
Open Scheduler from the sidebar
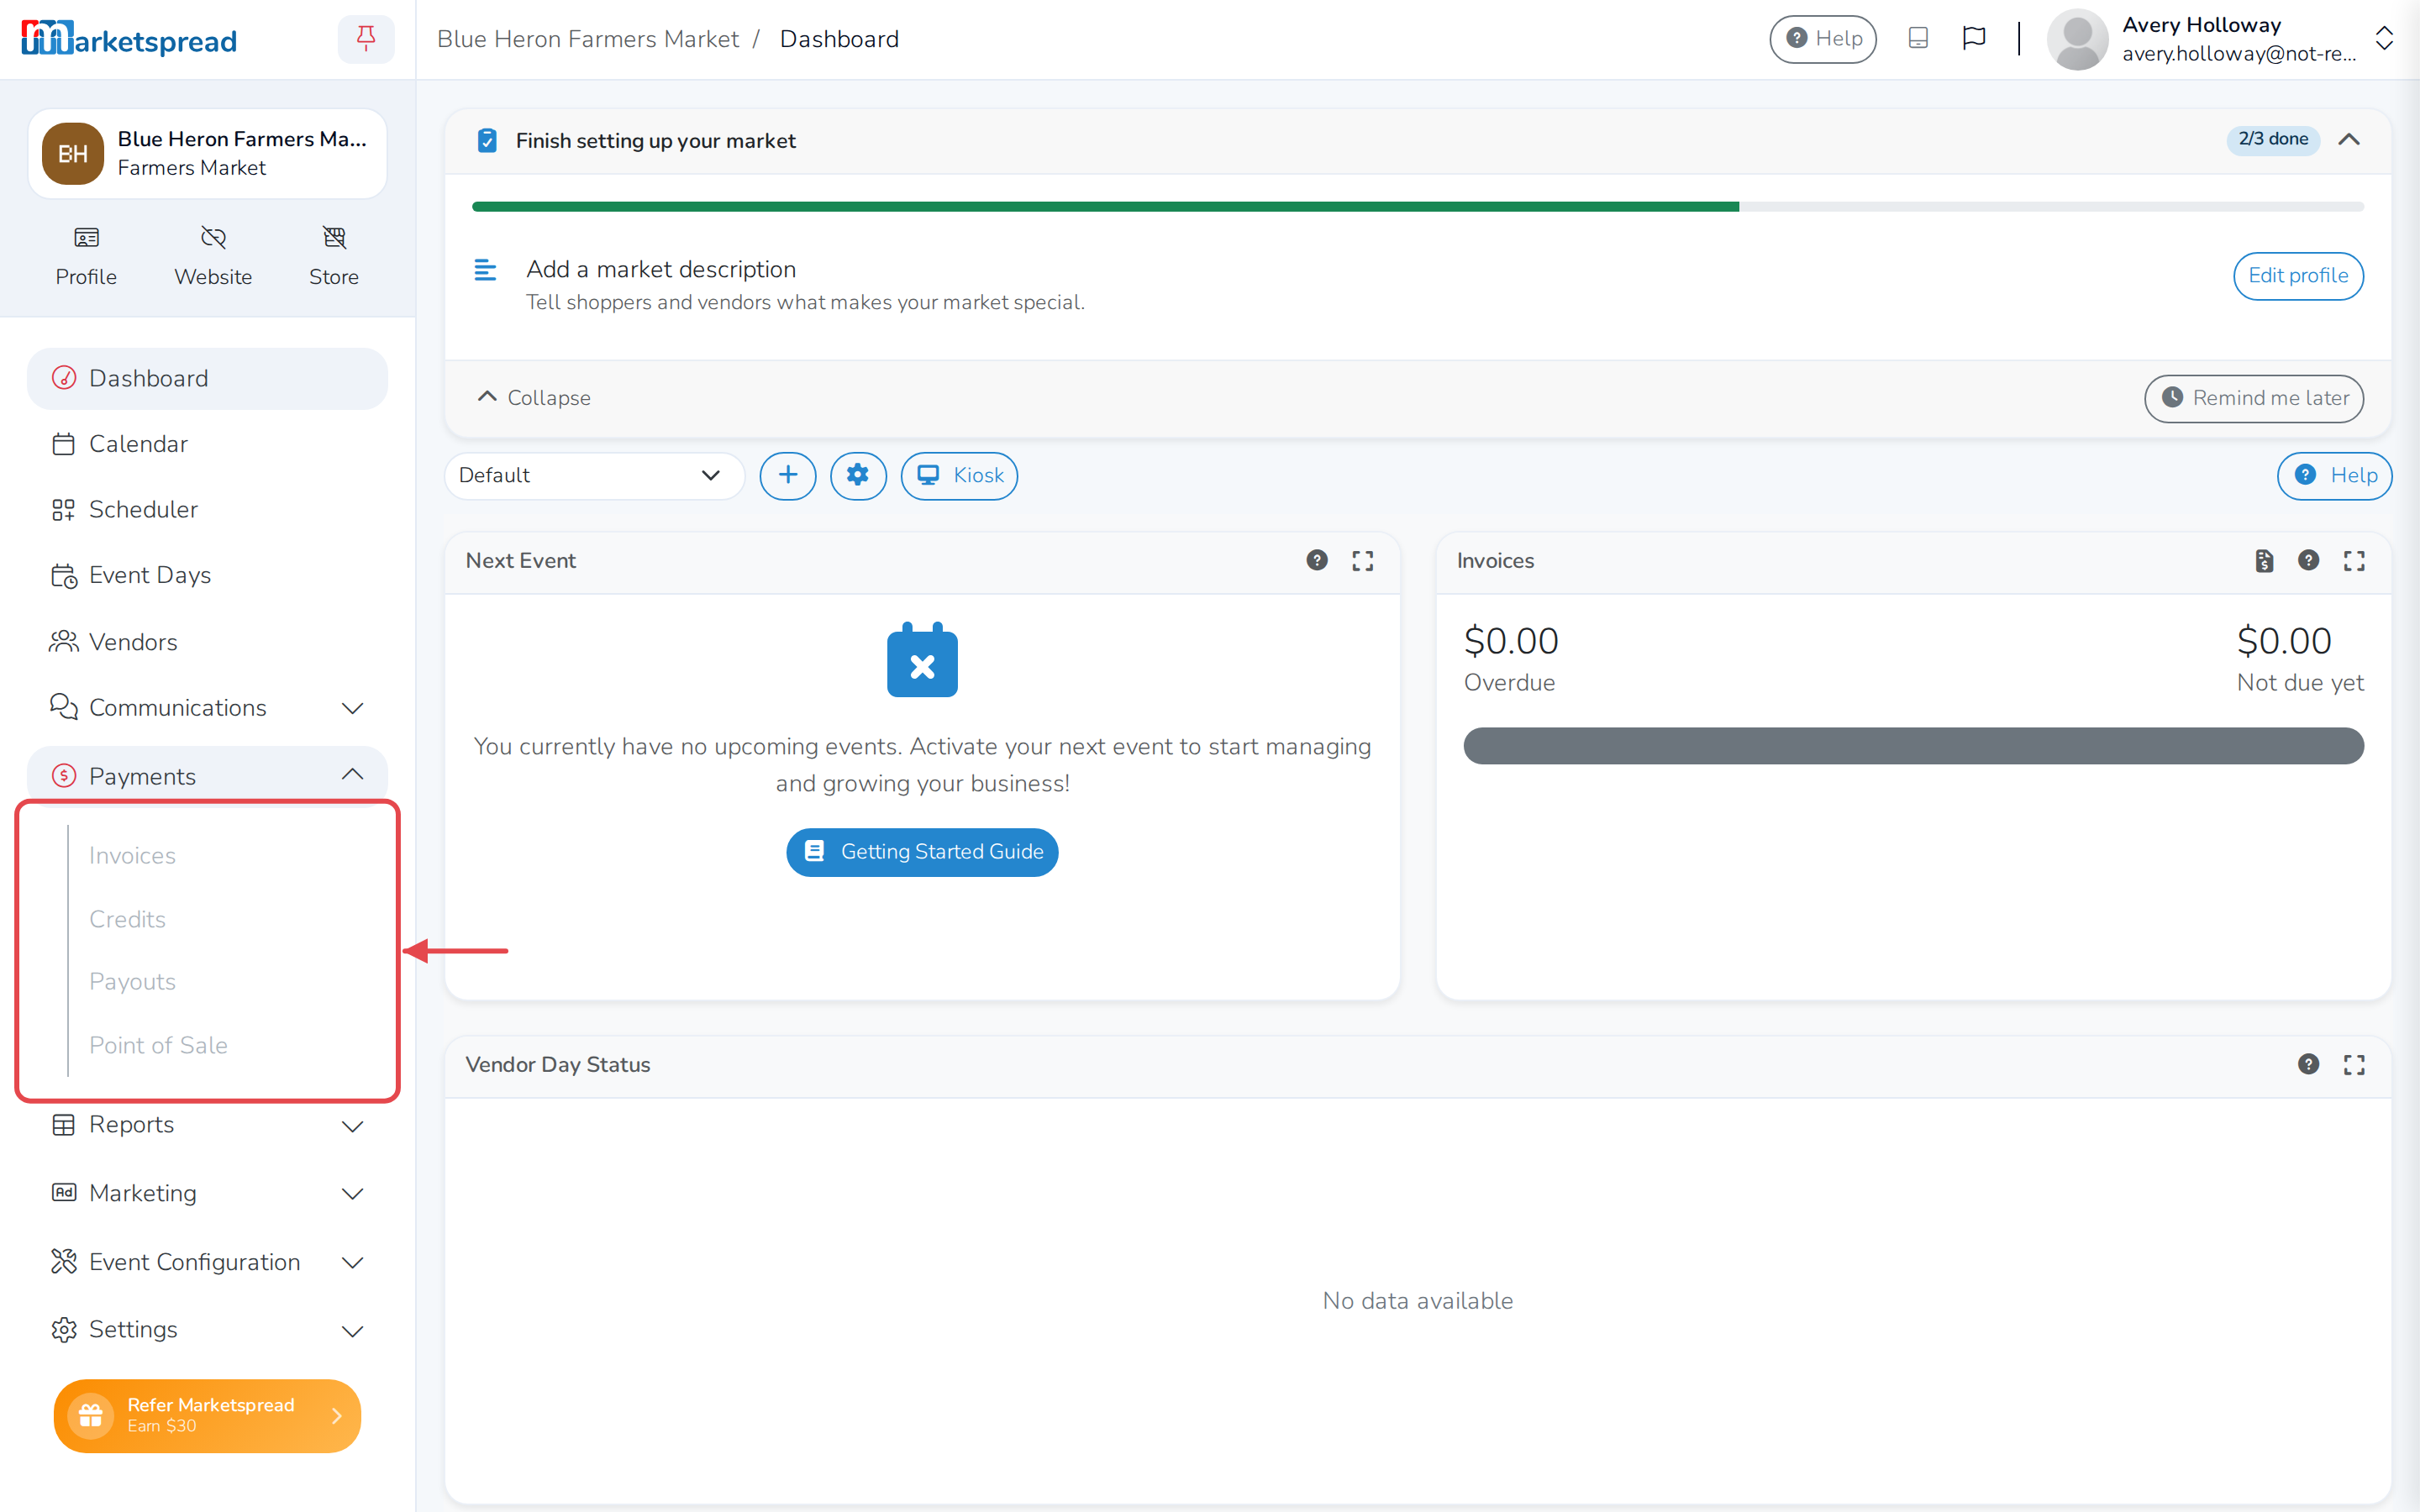(207, 510)
